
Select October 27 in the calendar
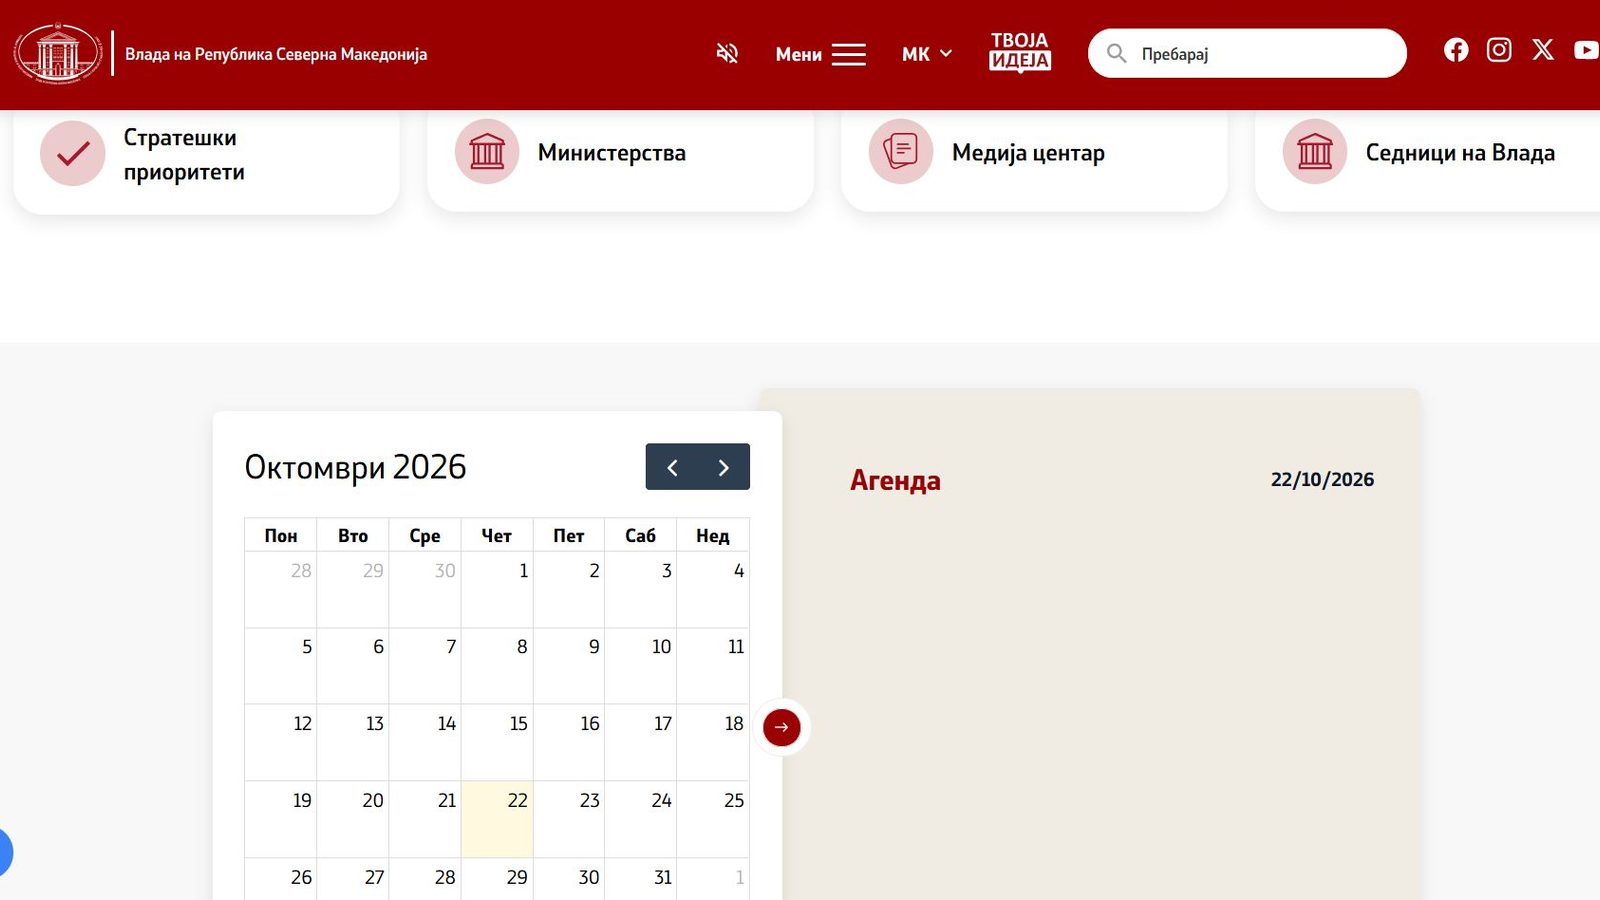point(353,879)
